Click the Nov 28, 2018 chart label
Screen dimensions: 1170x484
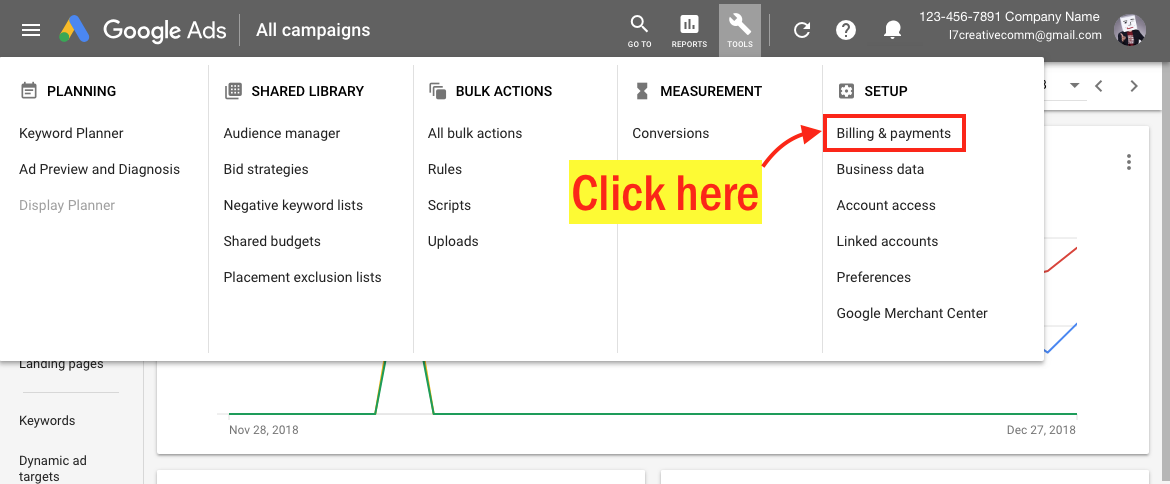pos(263,430)
